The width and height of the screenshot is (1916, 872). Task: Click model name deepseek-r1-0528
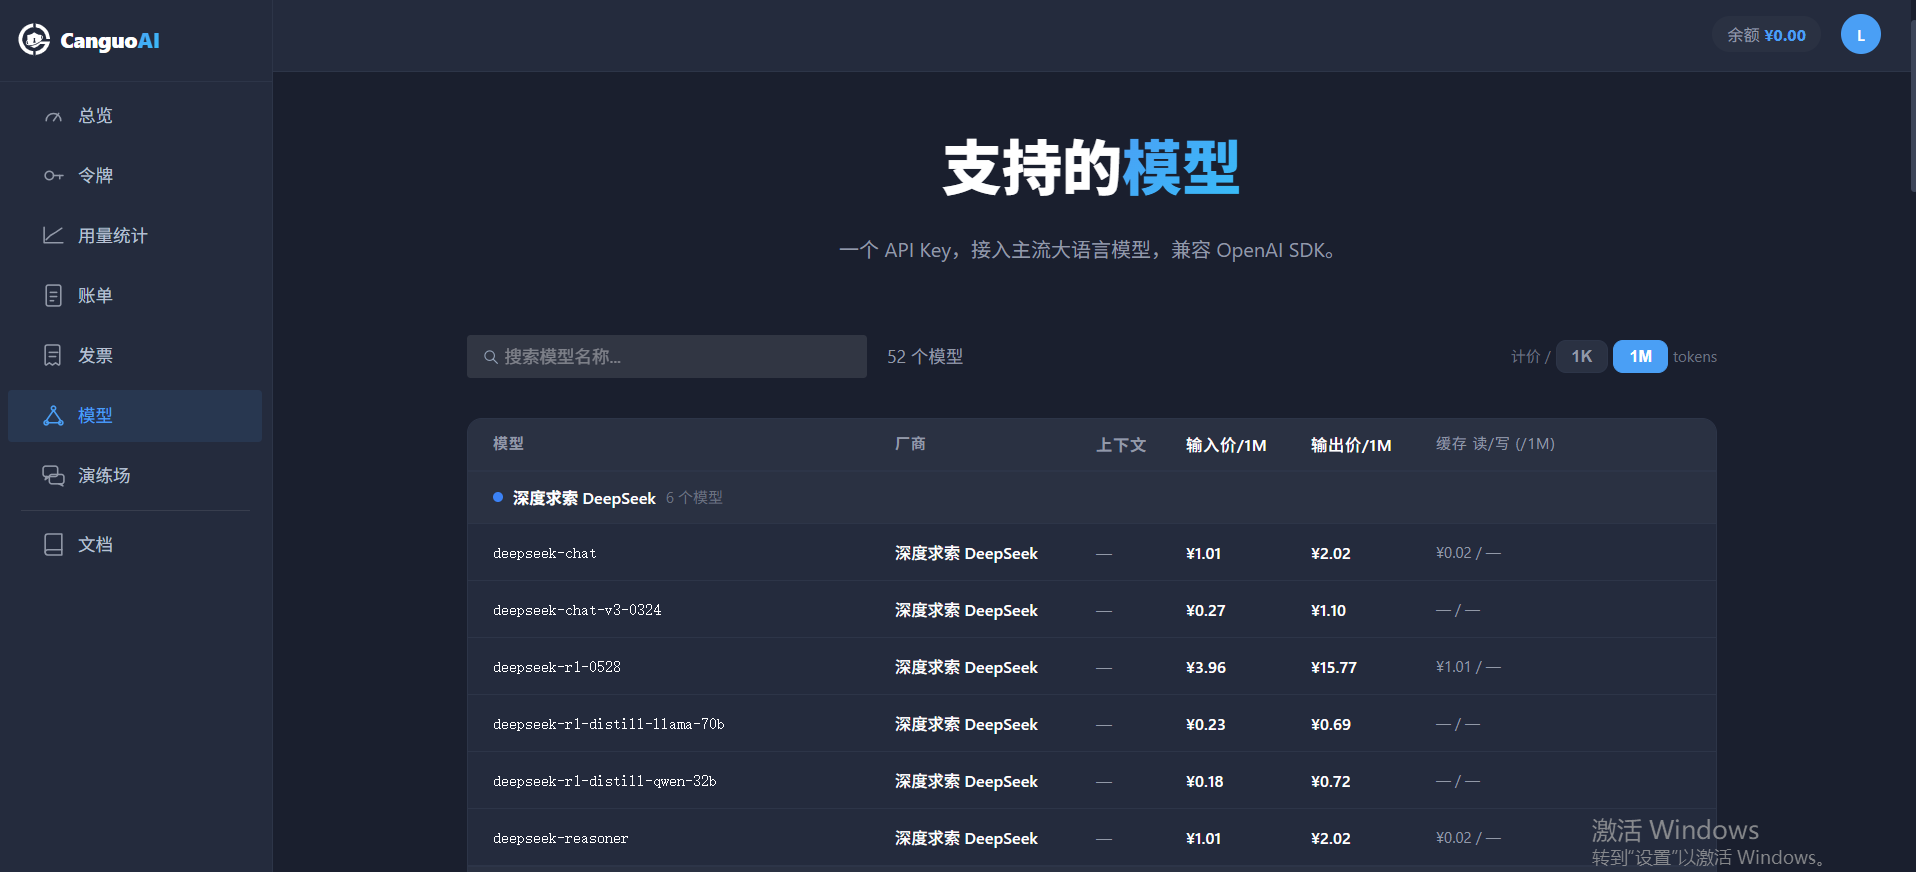click(557, 667)
